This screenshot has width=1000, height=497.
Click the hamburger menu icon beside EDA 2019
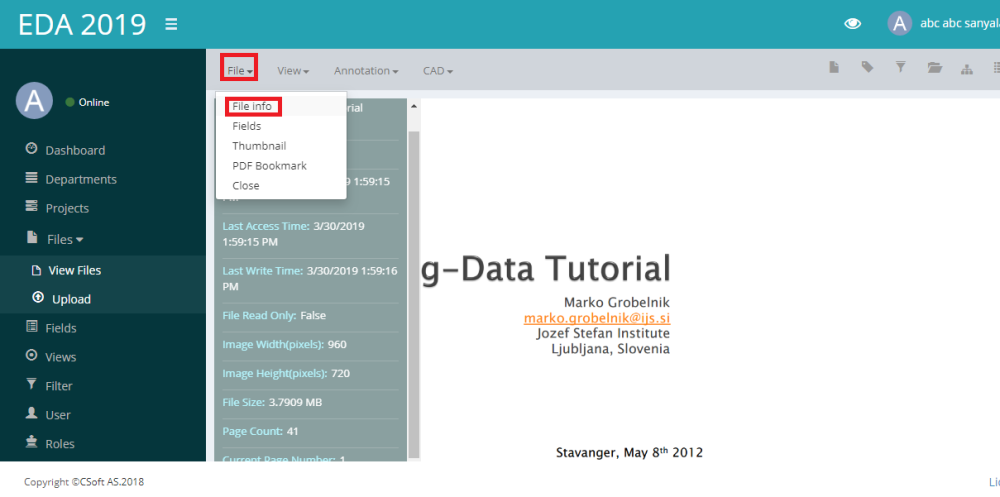(x=171, y=24)
